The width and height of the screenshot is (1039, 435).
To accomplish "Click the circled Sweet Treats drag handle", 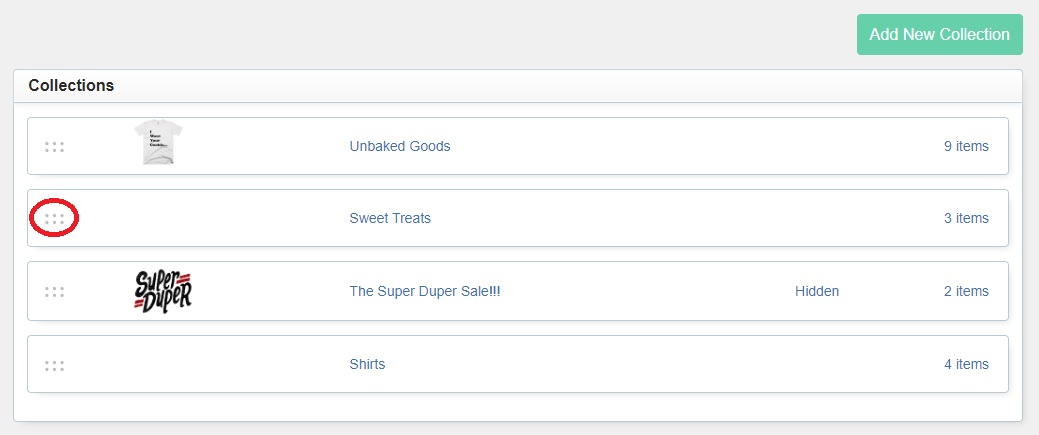I will tap(54, 218).
